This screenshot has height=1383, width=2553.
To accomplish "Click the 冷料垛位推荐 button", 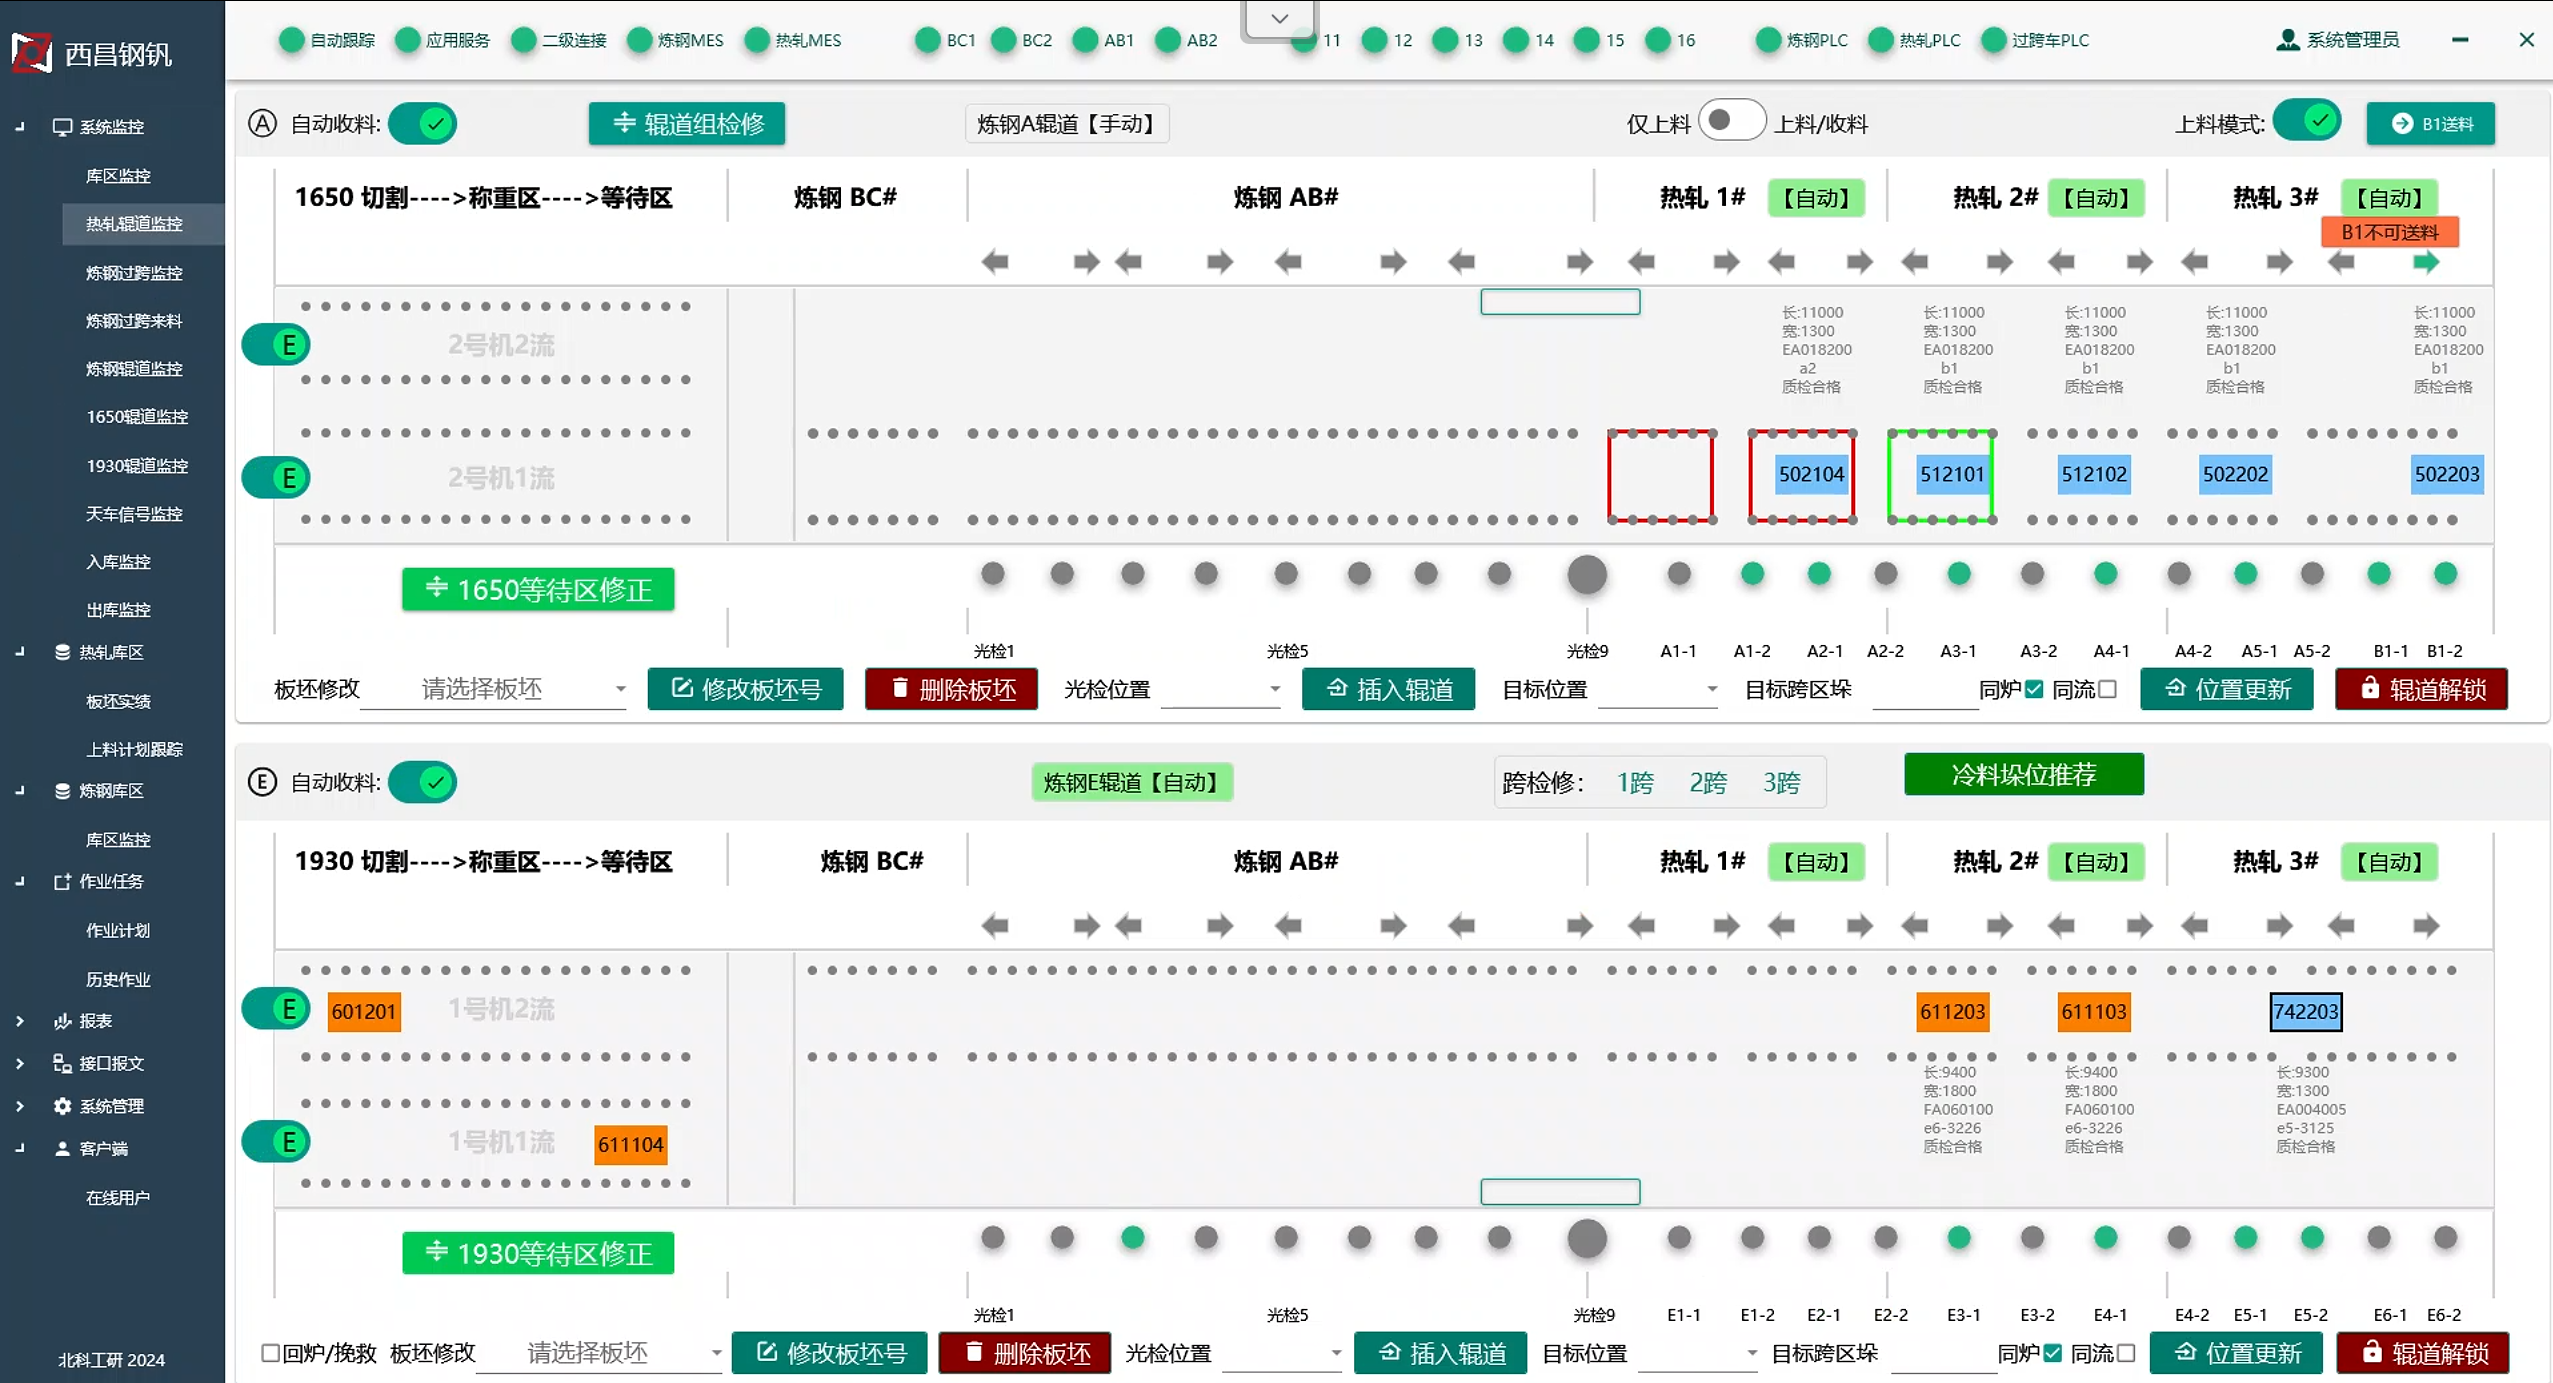I will coord(2023,775).
